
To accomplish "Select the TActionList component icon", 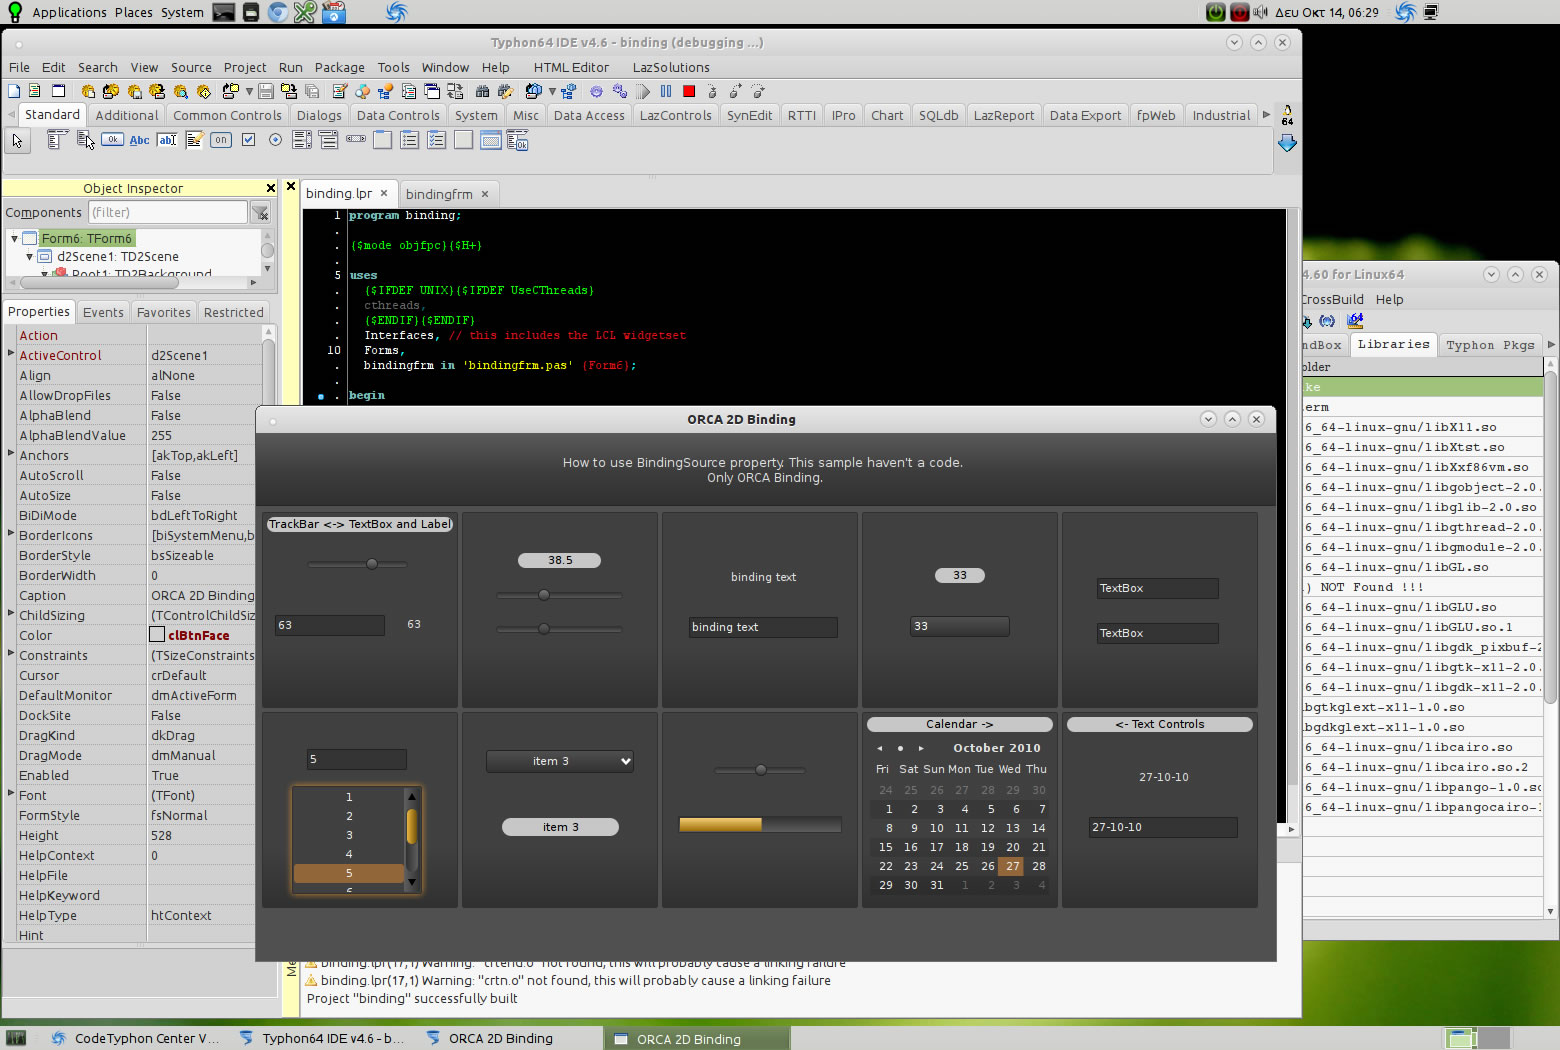I will (517, 140).
